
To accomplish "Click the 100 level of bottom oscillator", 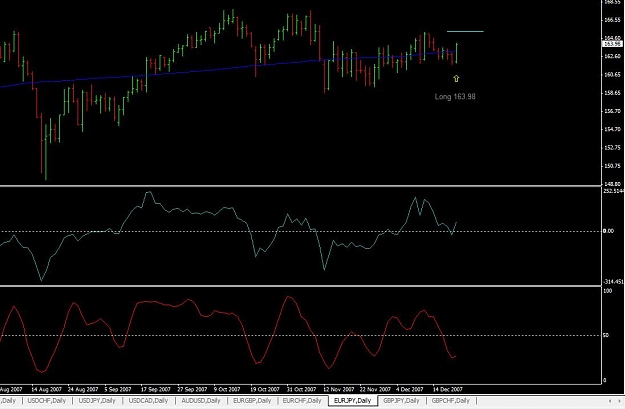I will tap(607, 291).
